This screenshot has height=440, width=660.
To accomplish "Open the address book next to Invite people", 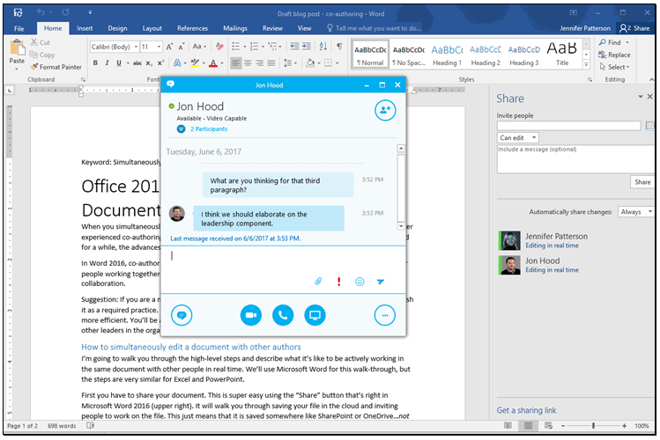I will [x=650, y=125].
